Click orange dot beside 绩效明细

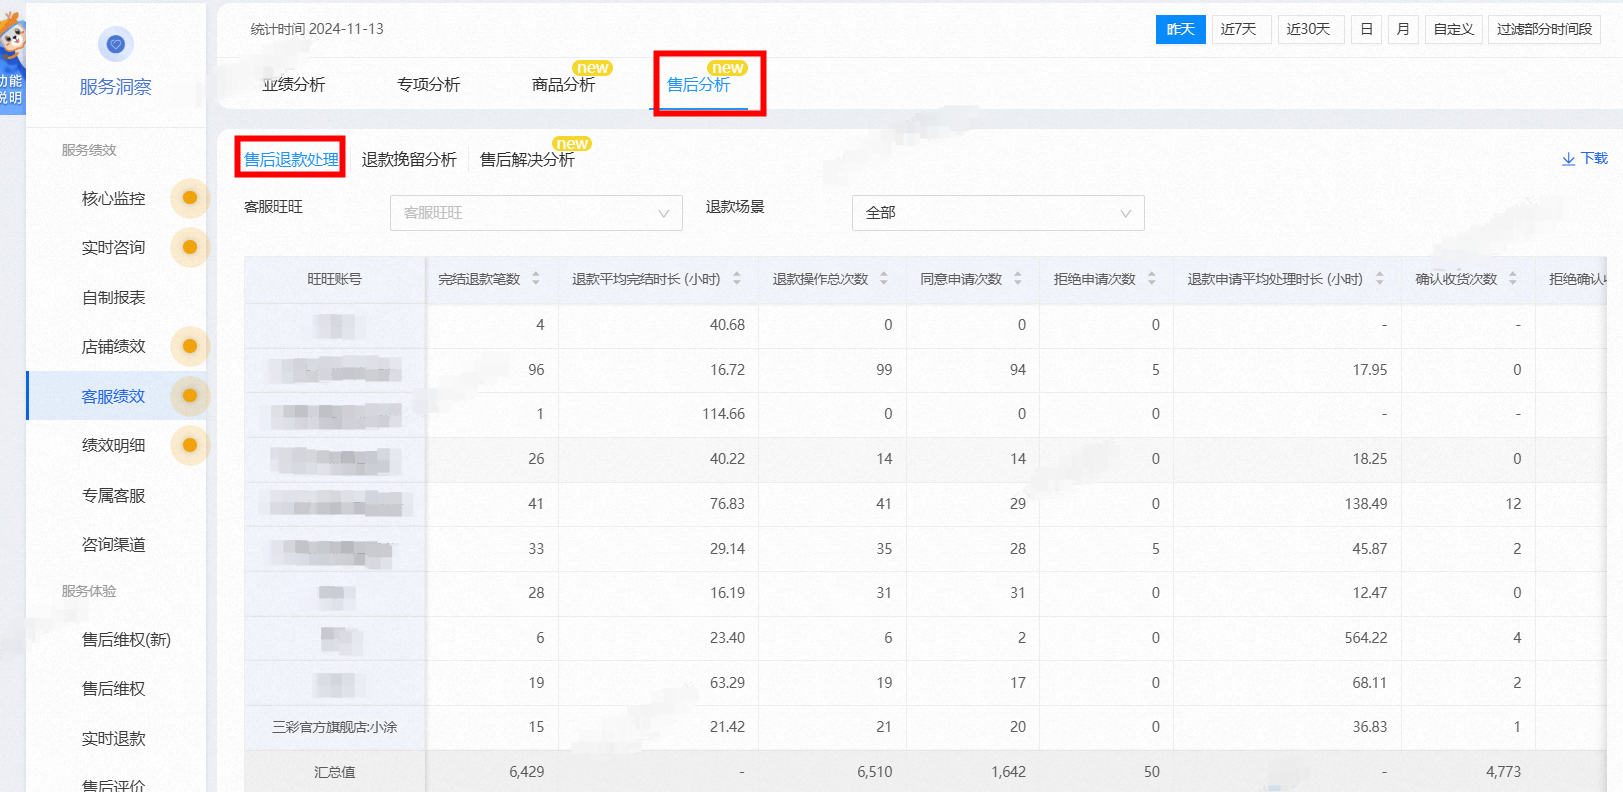point(190,445)
